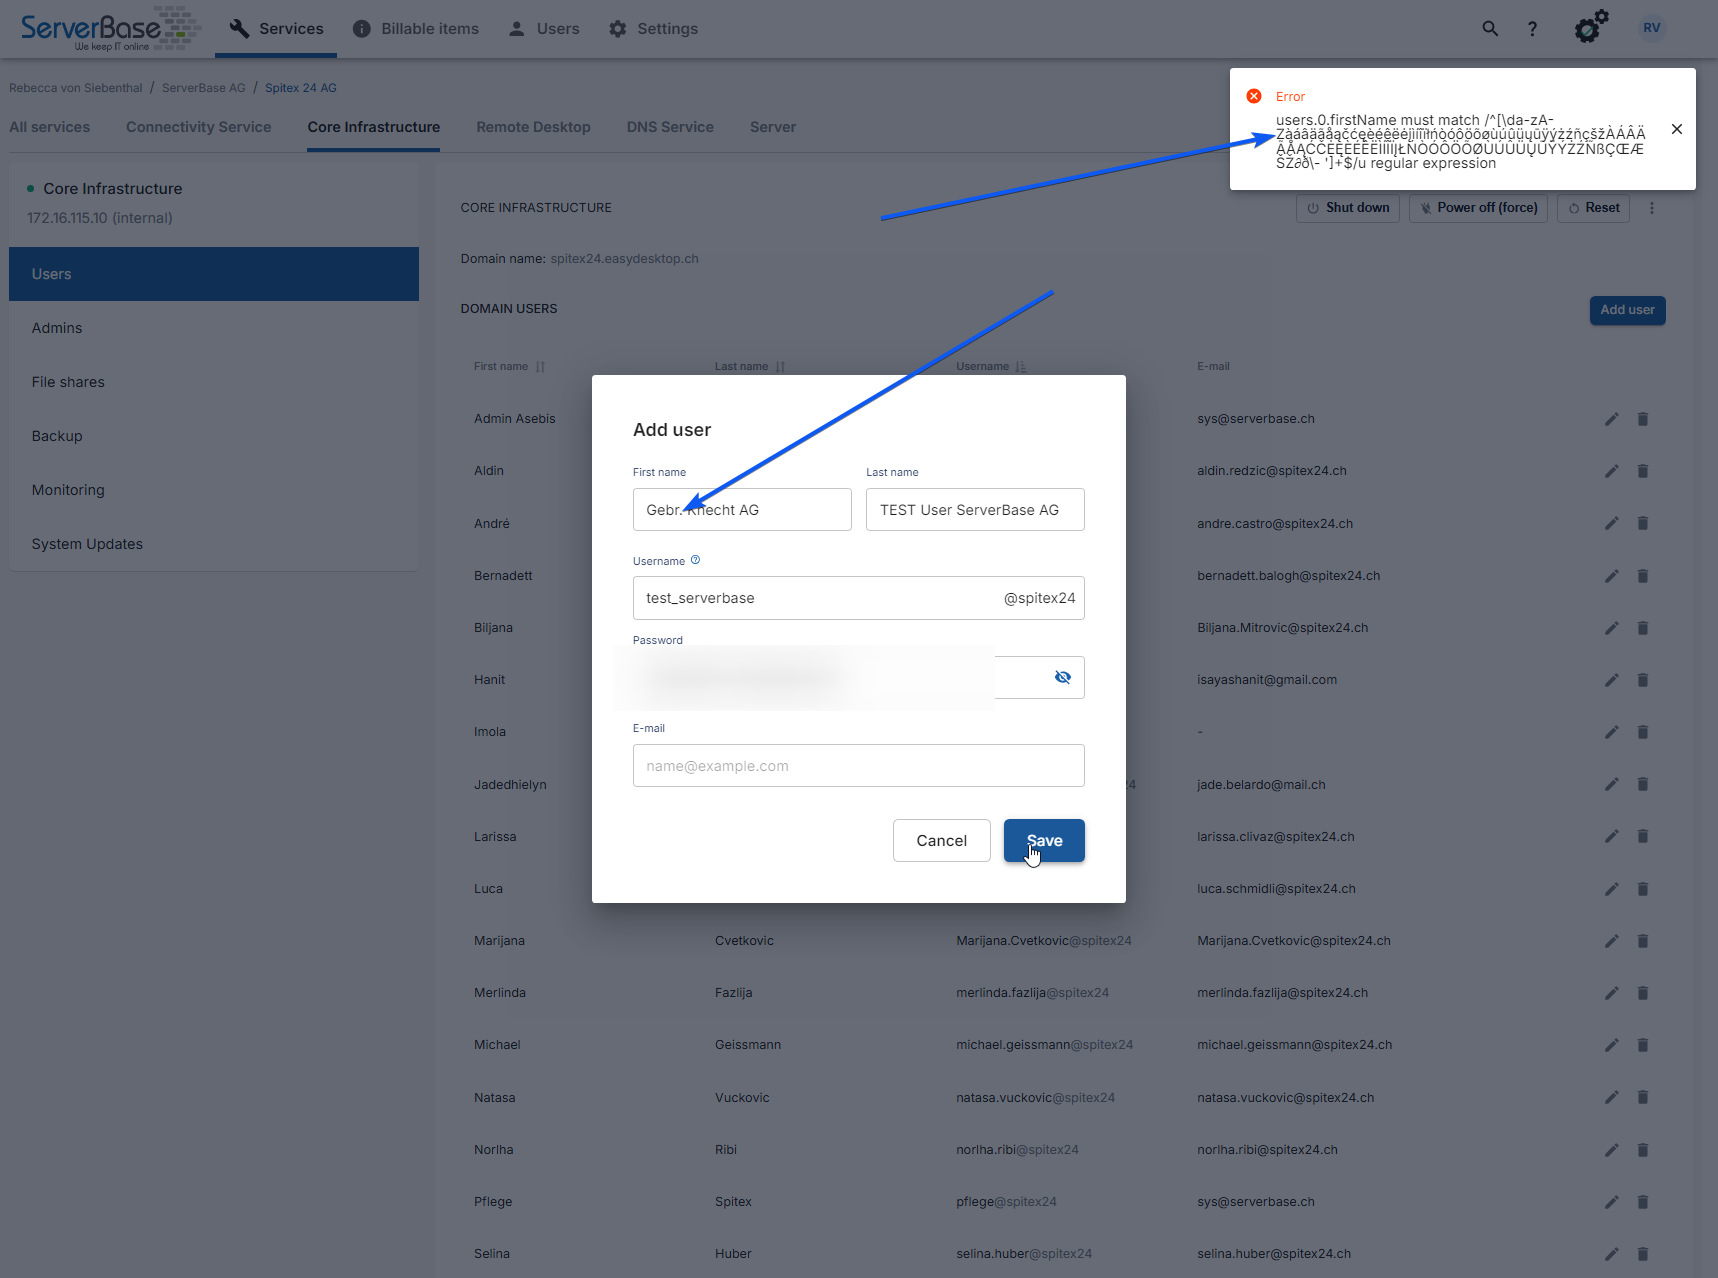Select Admins in the sidebar
1718x1278 pixels.
tap(214, 328)
